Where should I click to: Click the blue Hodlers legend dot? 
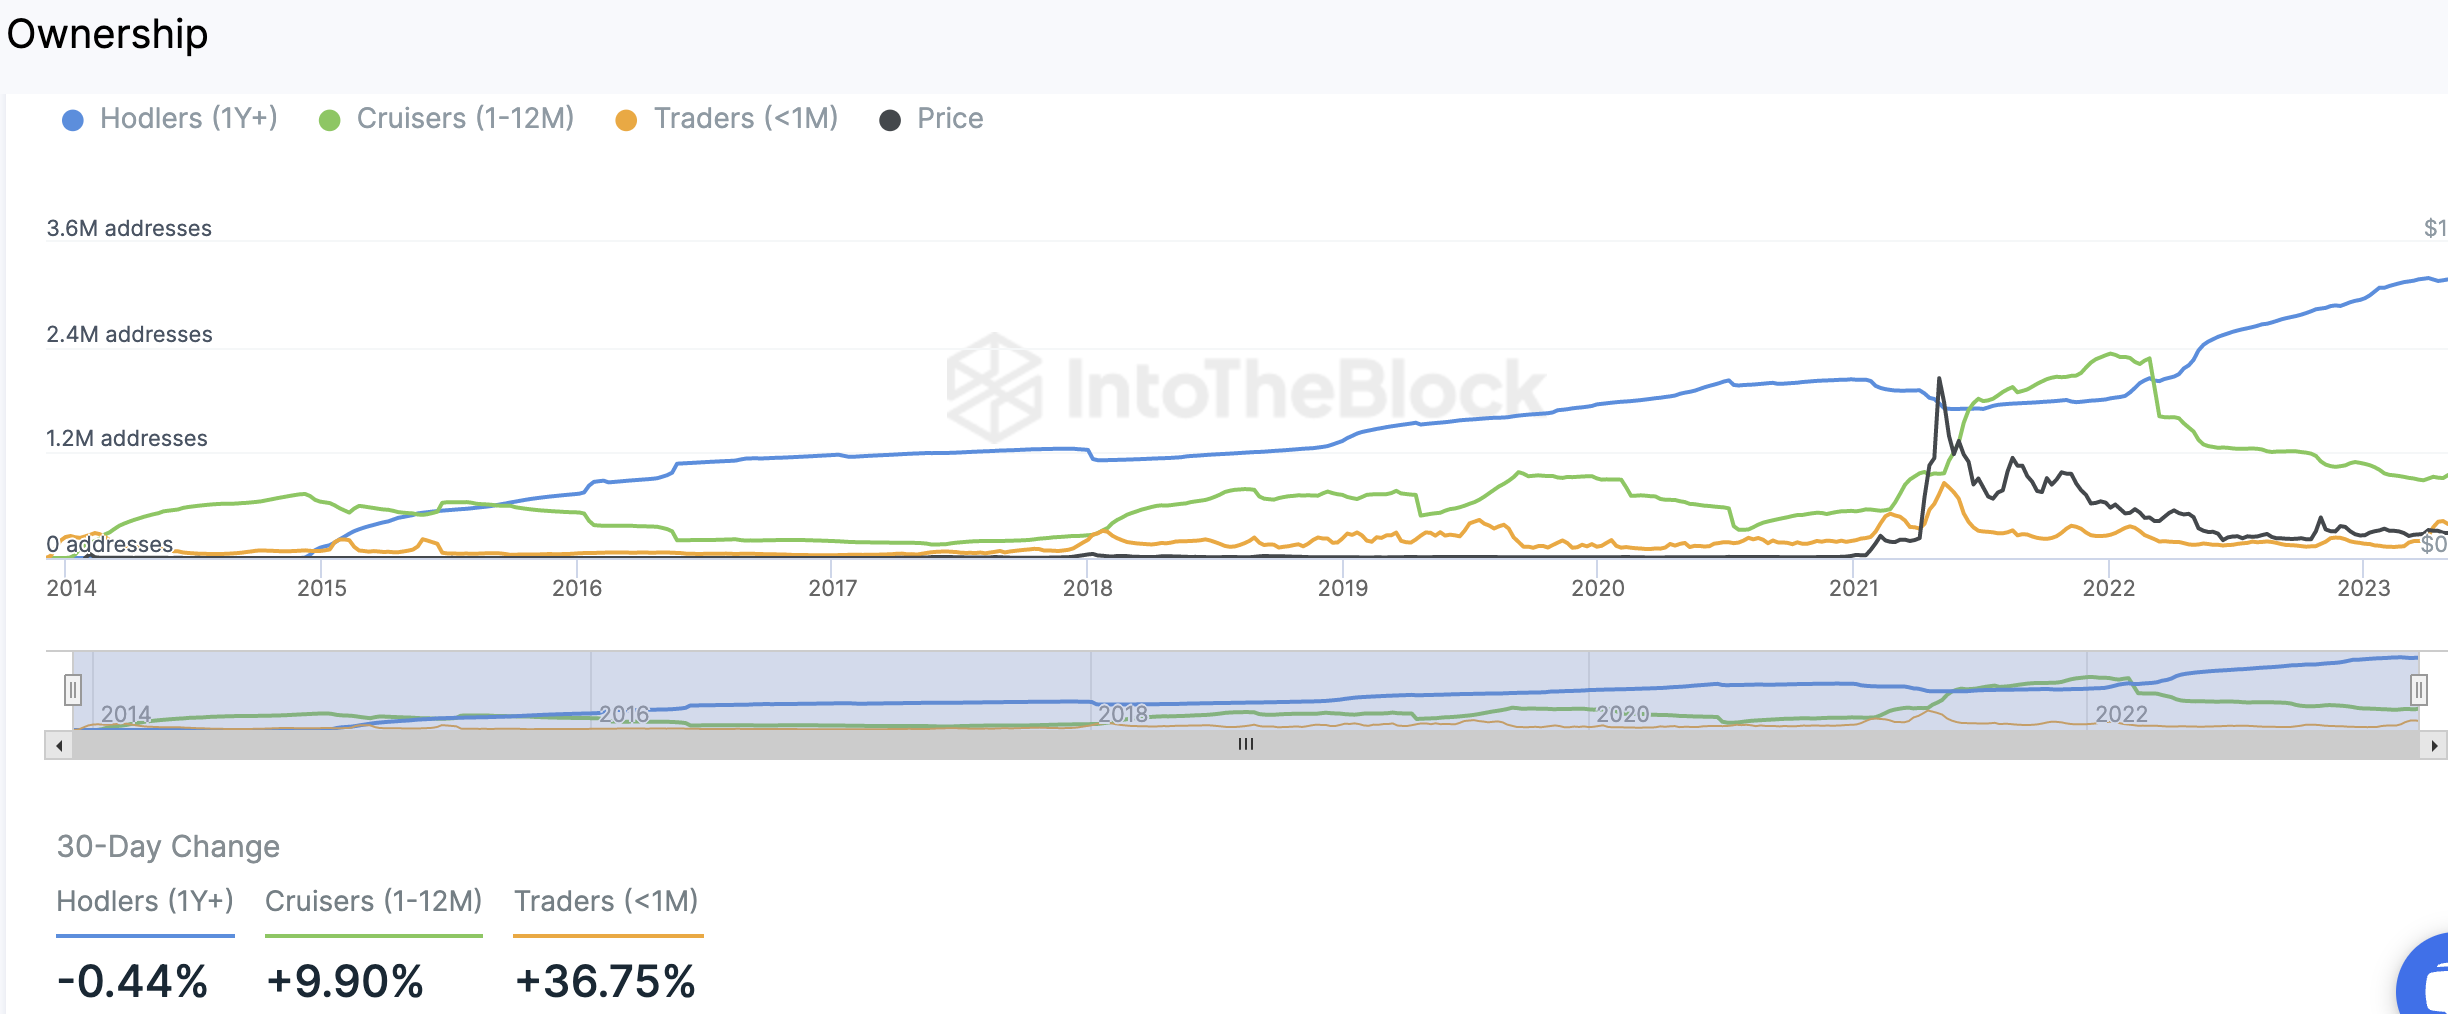[x=73, y=121]
